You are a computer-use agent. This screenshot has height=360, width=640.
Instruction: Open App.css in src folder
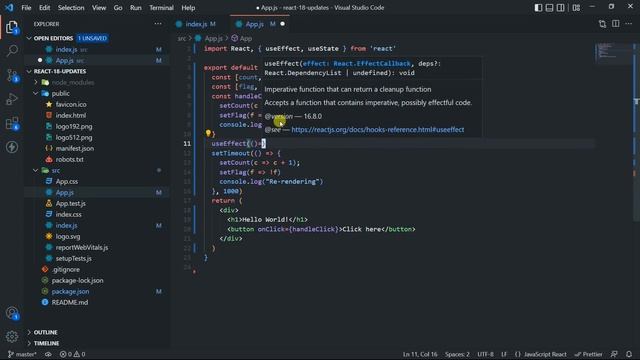67,181
